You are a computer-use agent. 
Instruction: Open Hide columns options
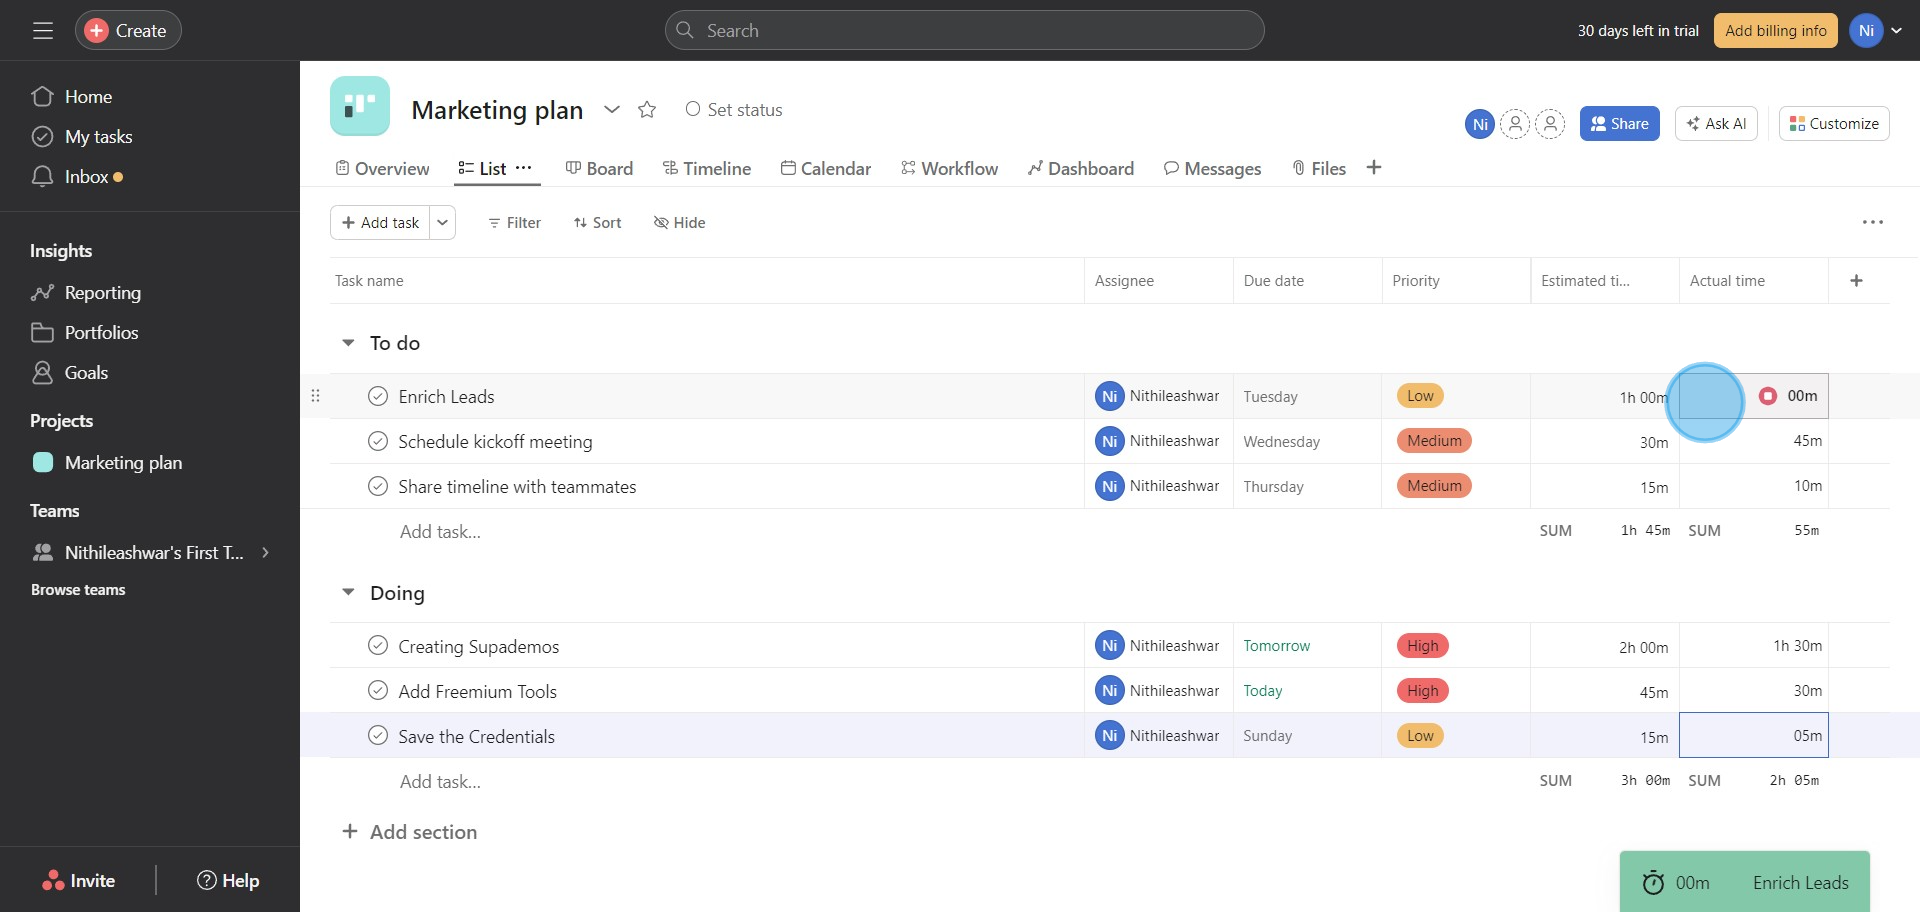click(x=679, y=223)
